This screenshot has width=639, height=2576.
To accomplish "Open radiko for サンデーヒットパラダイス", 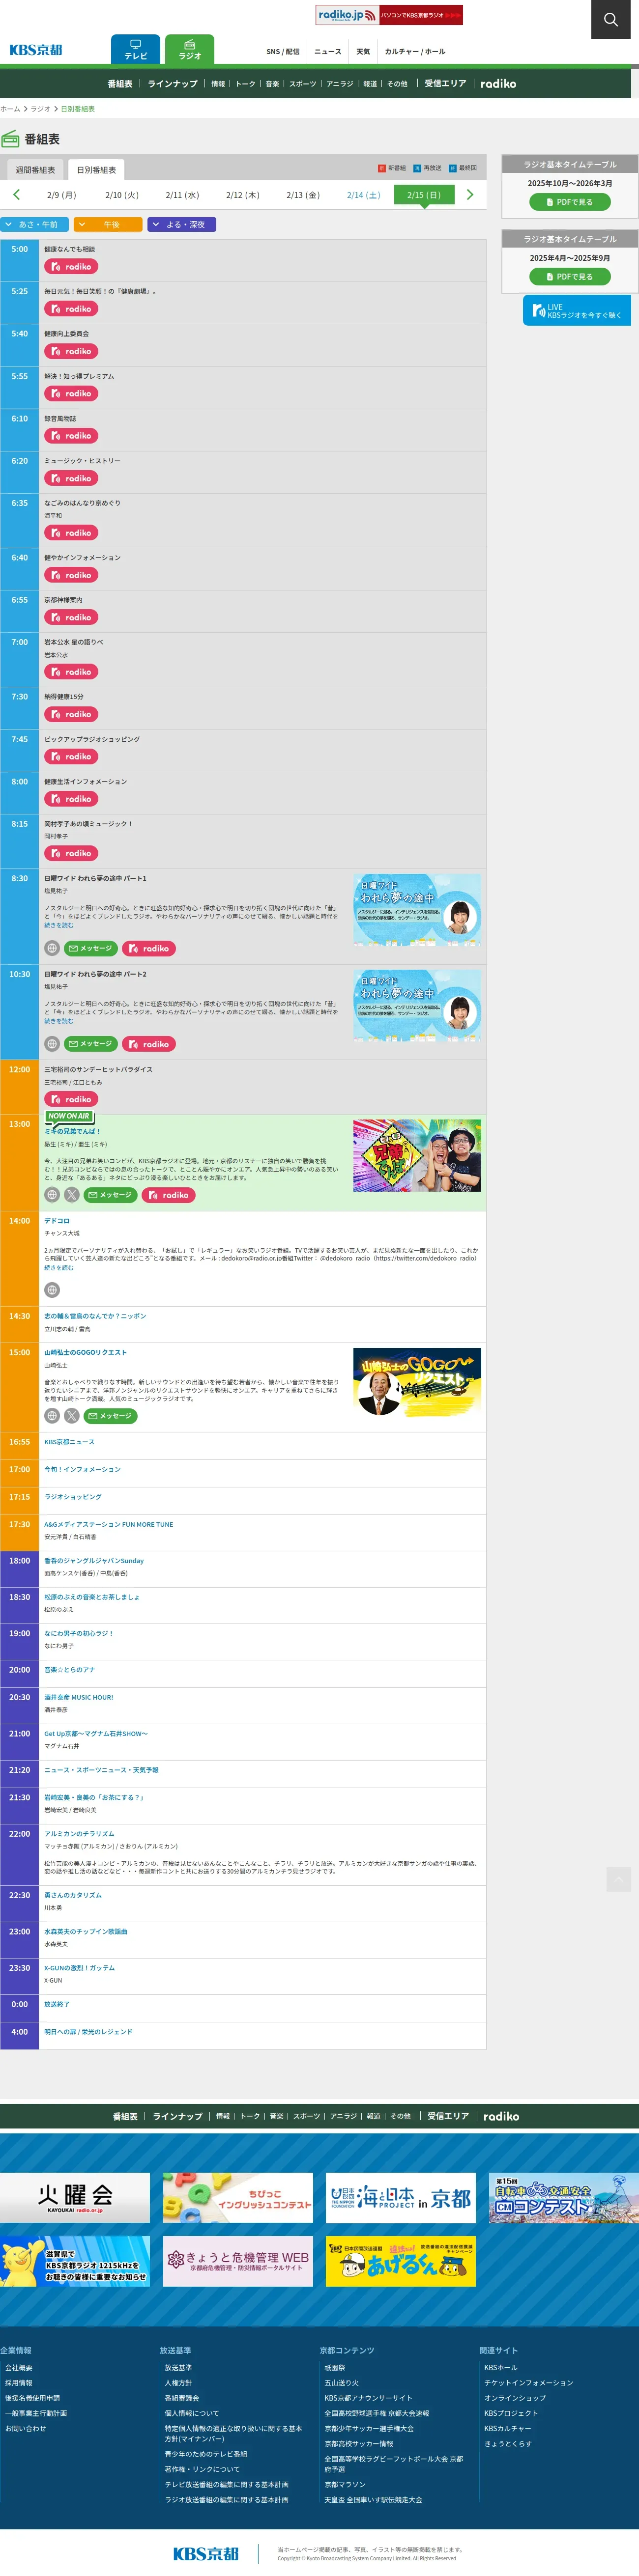I will pos(71,1099).
